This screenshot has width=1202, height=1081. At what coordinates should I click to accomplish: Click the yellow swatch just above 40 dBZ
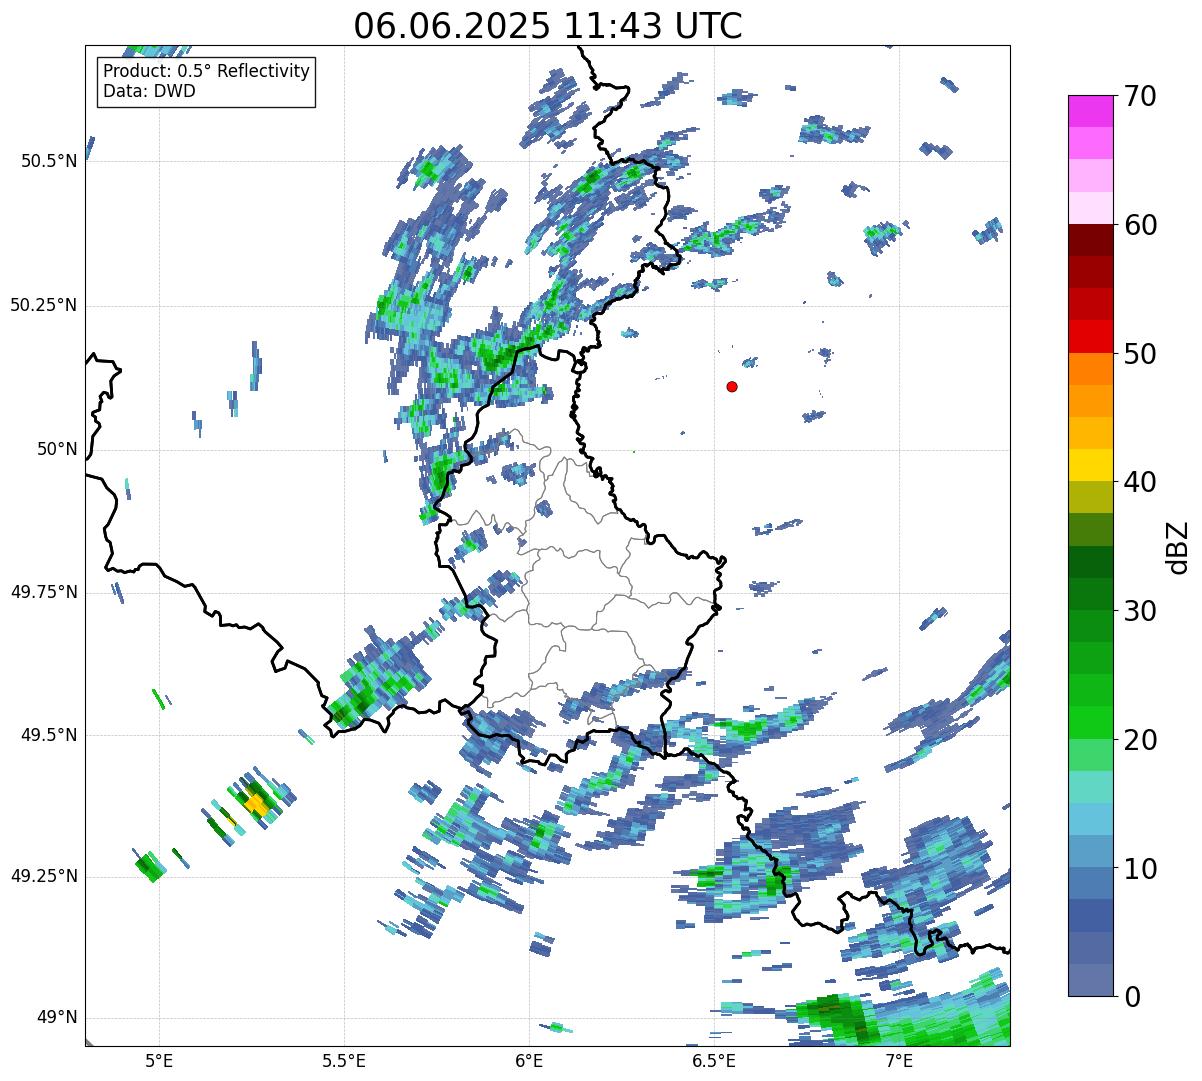tap(1091, 465)
